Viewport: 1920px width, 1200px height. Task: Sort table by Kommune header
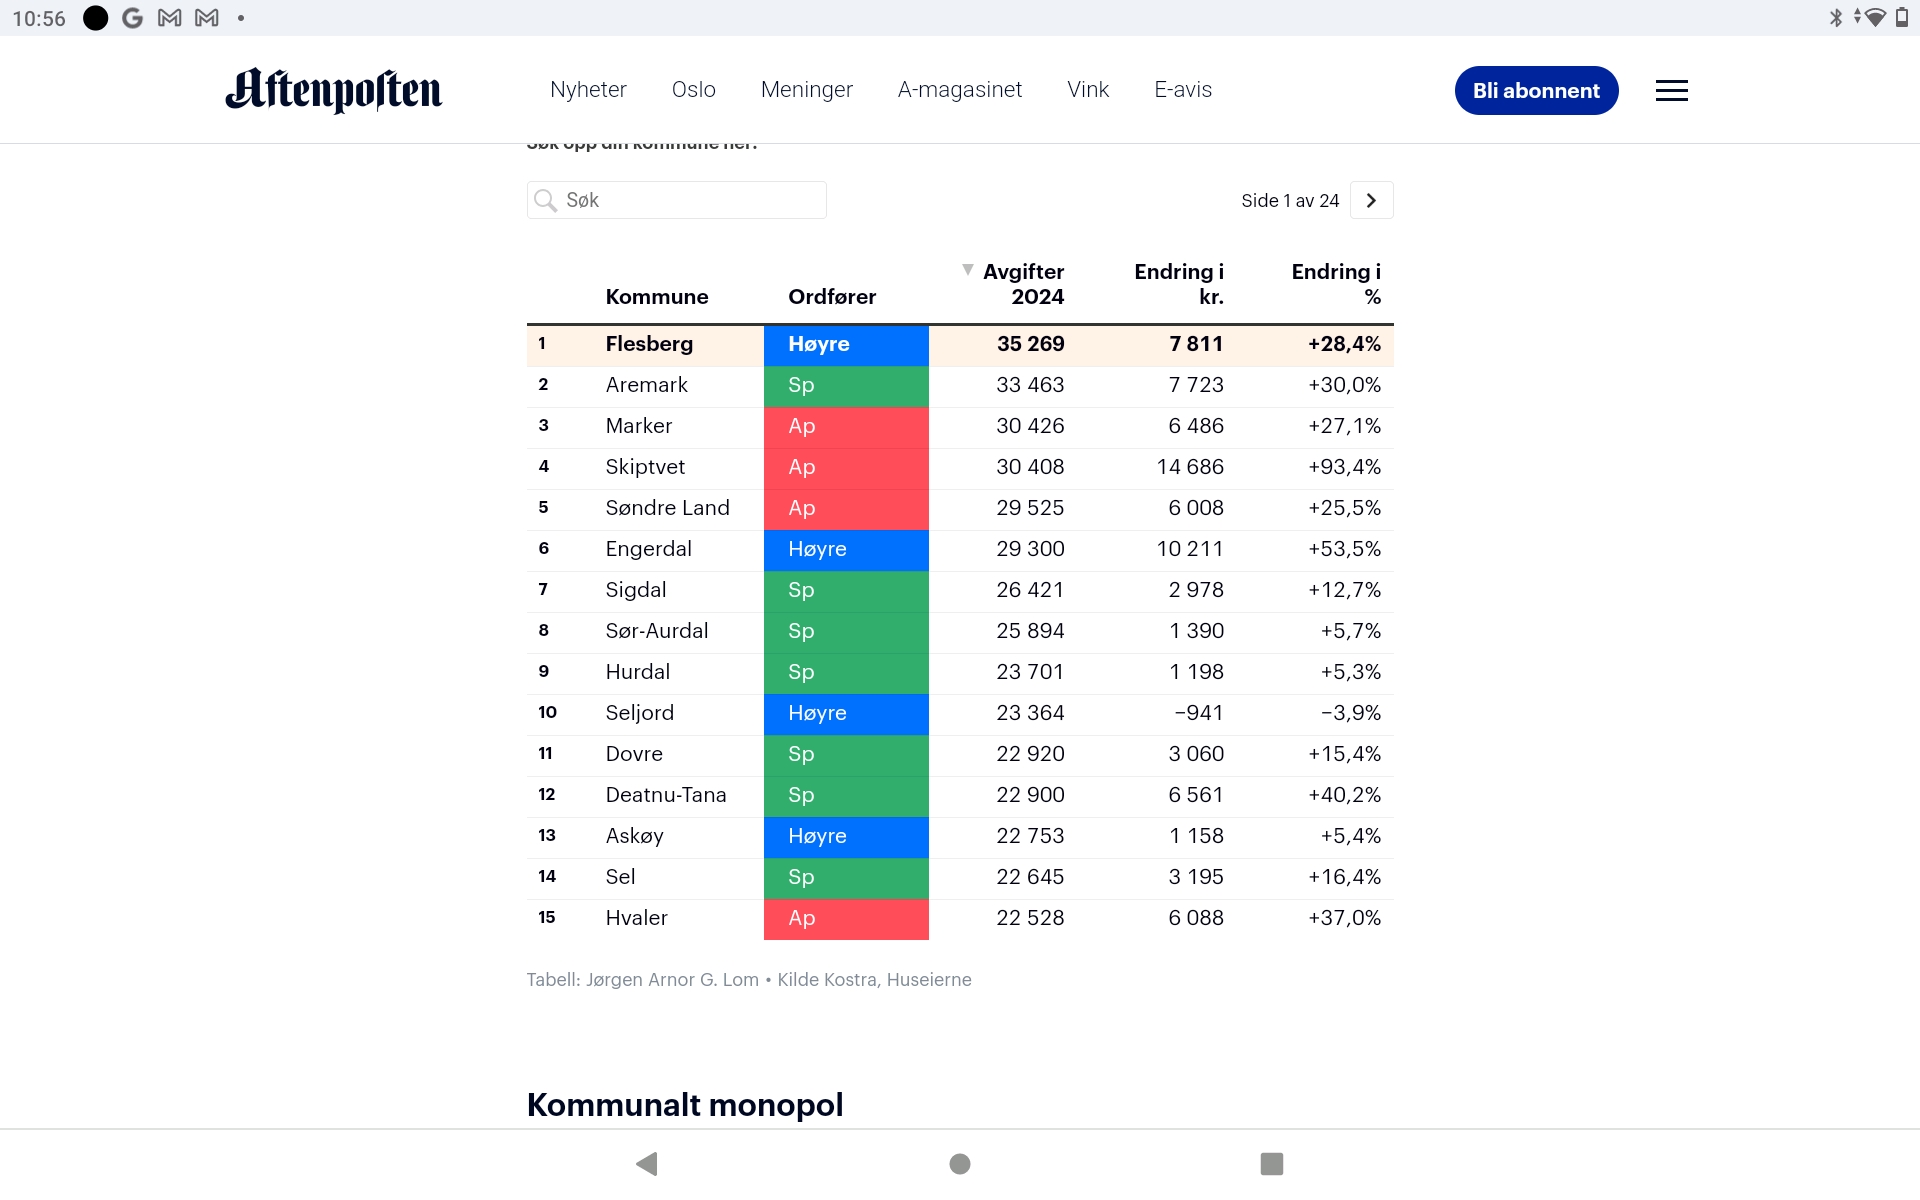[x=657, y=297]
